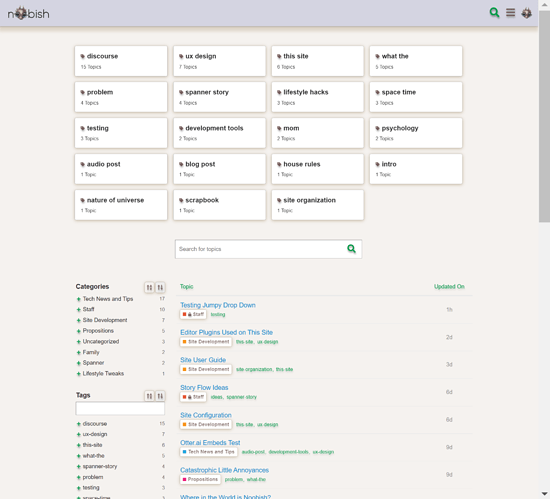The height and width of the screenshot is (499, 550).
Task: Click plus icon next to spanner-story tag
Action: click(79, 467)
